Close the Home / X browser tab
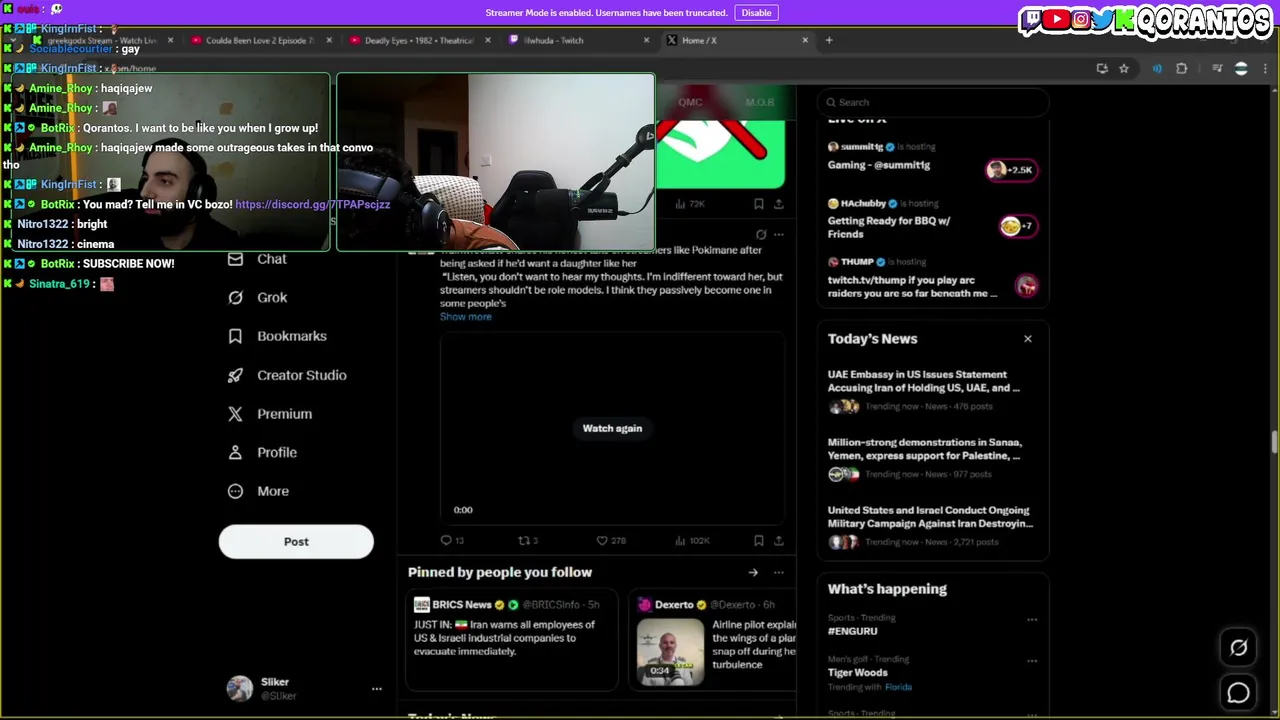The width and height of the screenshot is (1280, 720). pos(805,41)
